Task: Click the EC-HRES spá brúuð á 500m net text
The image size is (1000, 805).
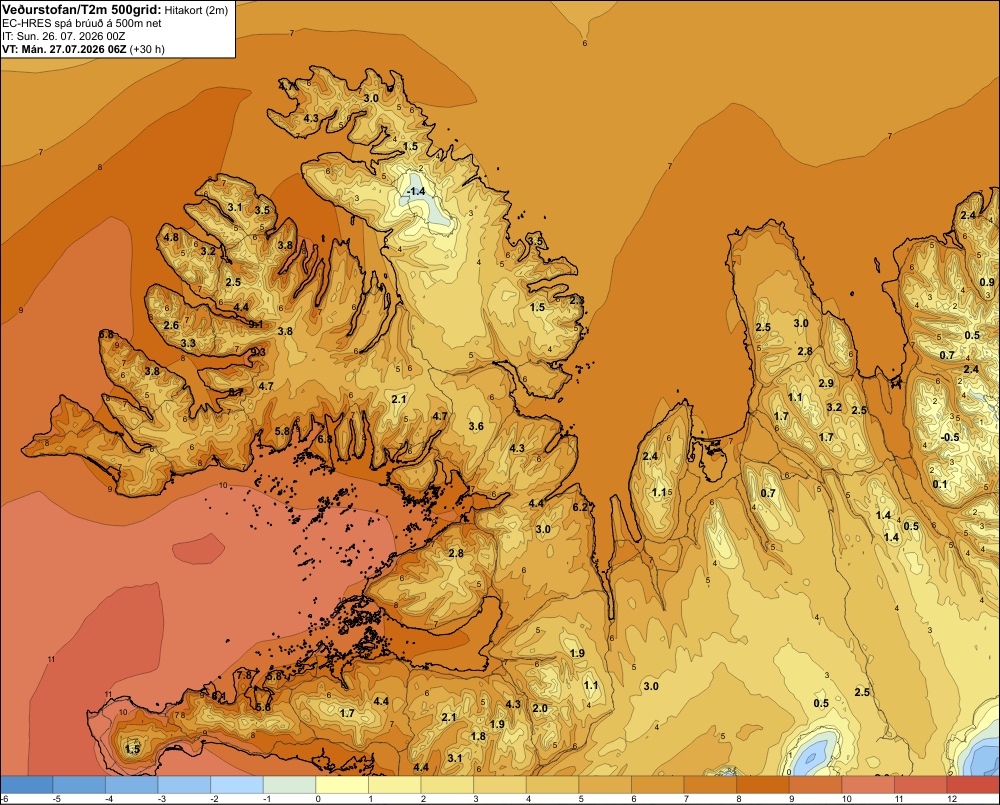Action: pos(82,24)
